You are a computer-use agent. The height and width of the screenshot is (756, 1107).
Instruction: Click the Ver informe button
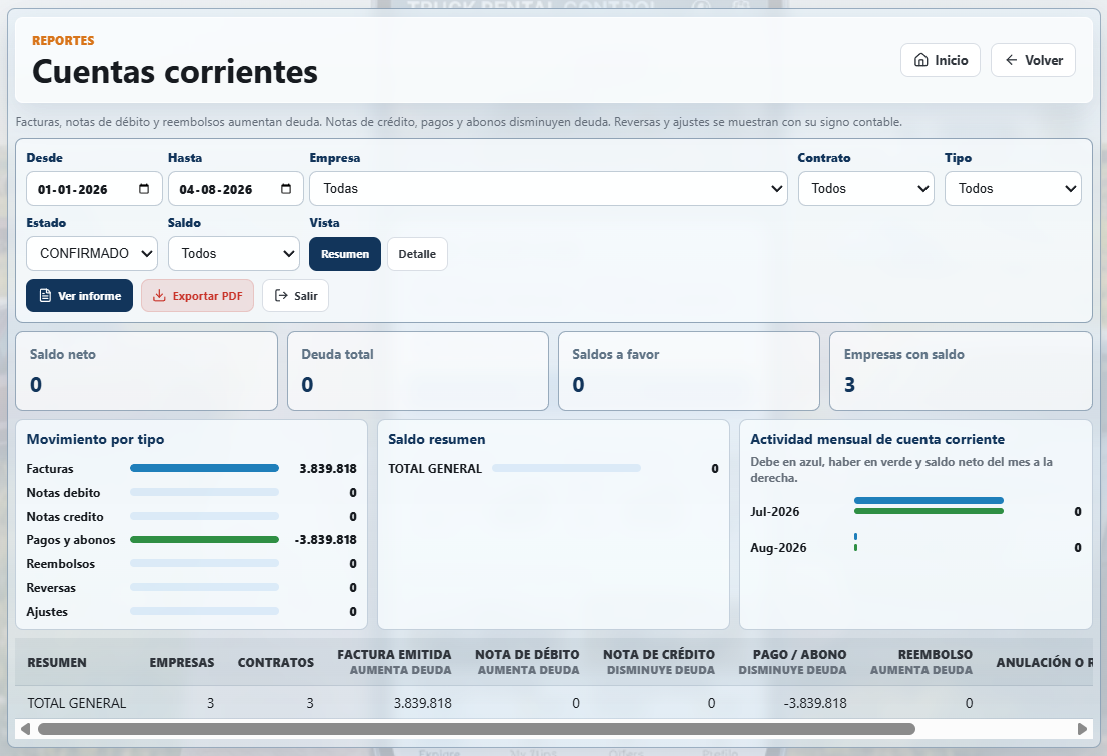coord(79,296)
